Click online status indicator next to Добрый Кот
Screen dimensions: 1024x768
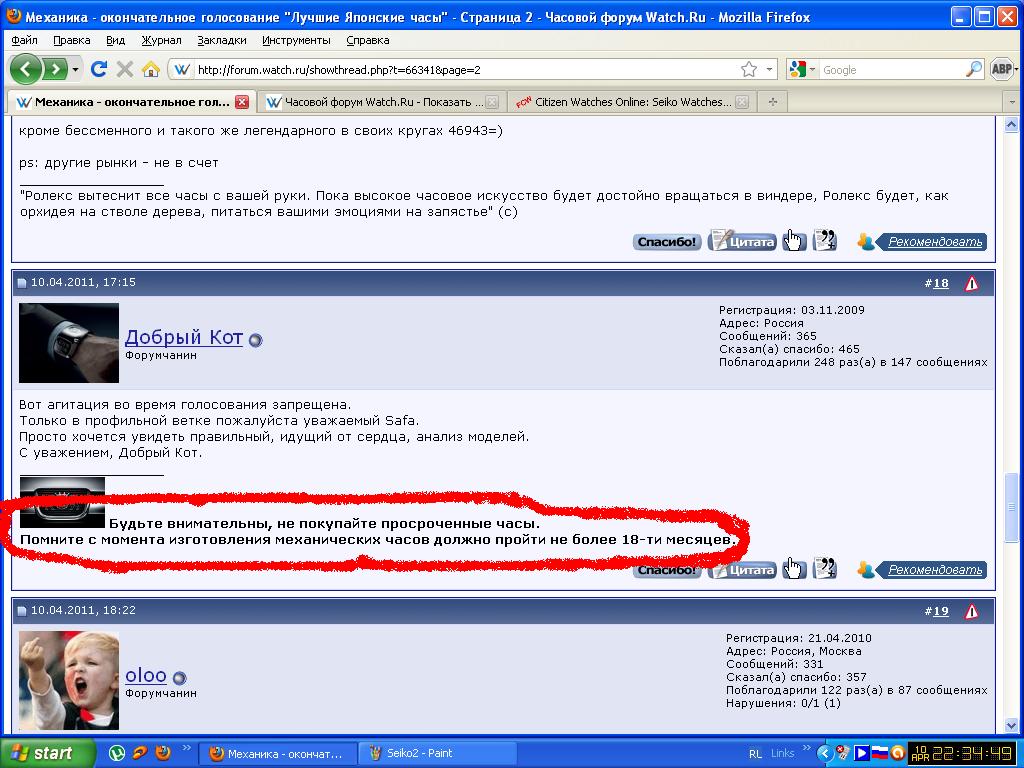pos(255,340)
